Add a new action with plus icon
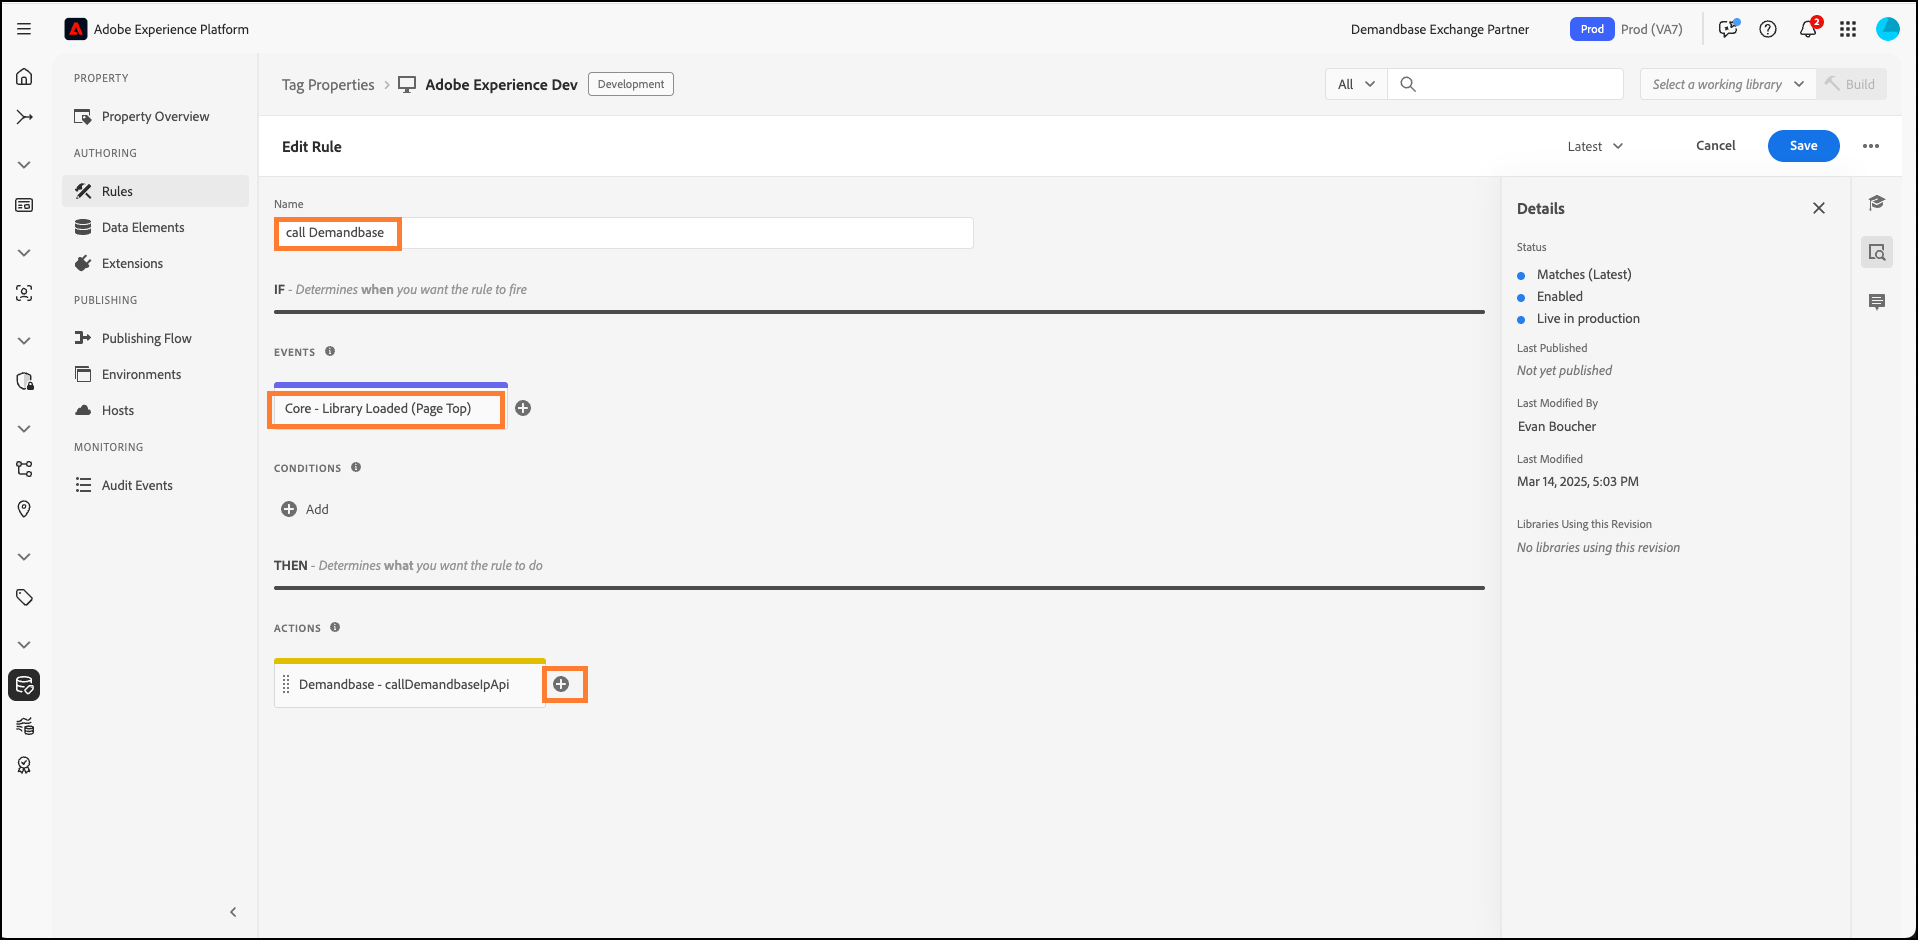 click(562, 684)
